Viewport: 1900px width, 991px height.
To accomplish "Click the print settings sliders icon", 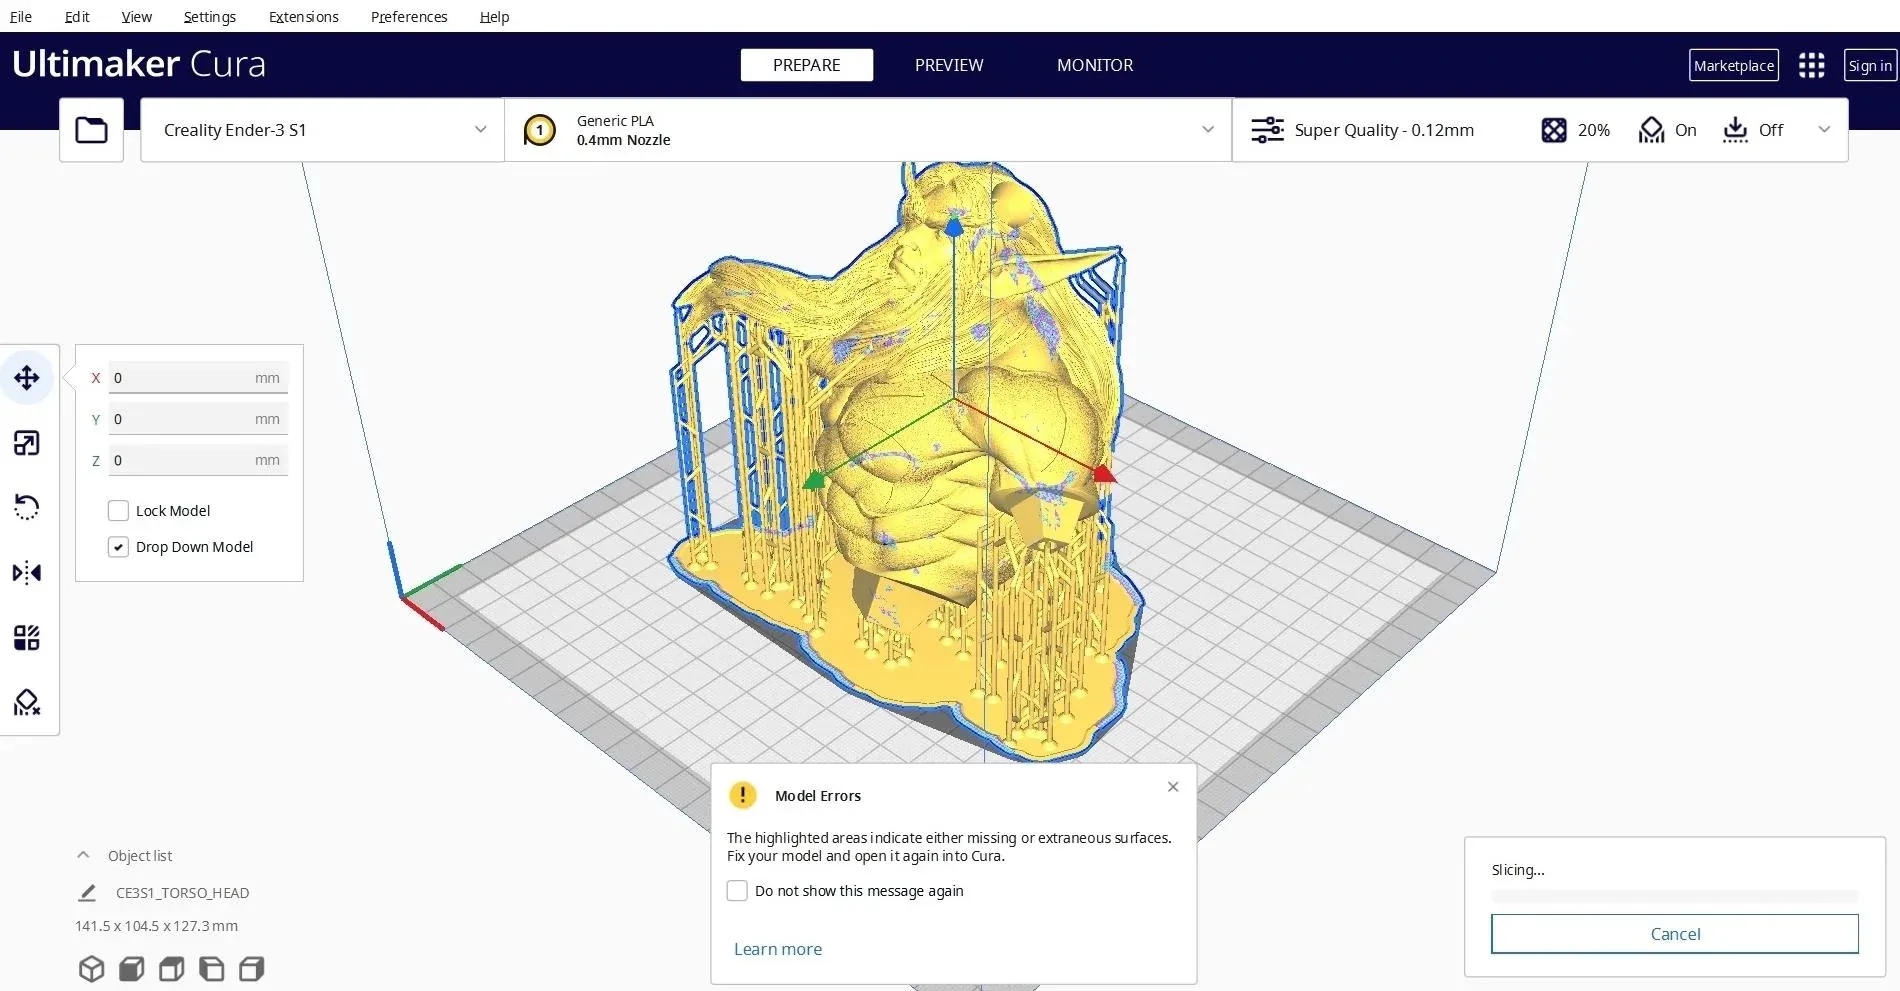I will (1267, 130).
